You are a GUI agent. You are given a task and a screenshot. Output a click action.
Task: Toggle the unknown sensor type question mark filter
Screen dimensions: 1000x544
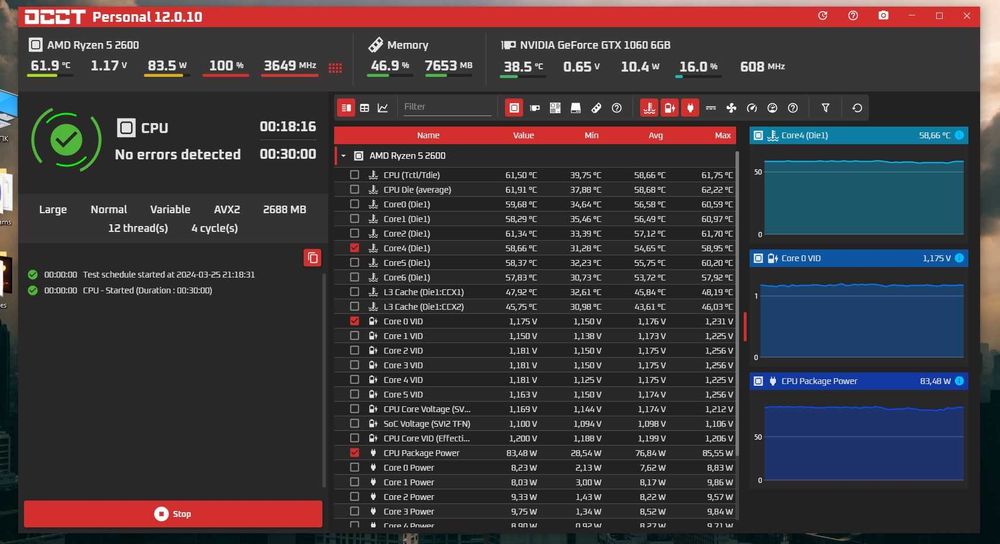792,108
